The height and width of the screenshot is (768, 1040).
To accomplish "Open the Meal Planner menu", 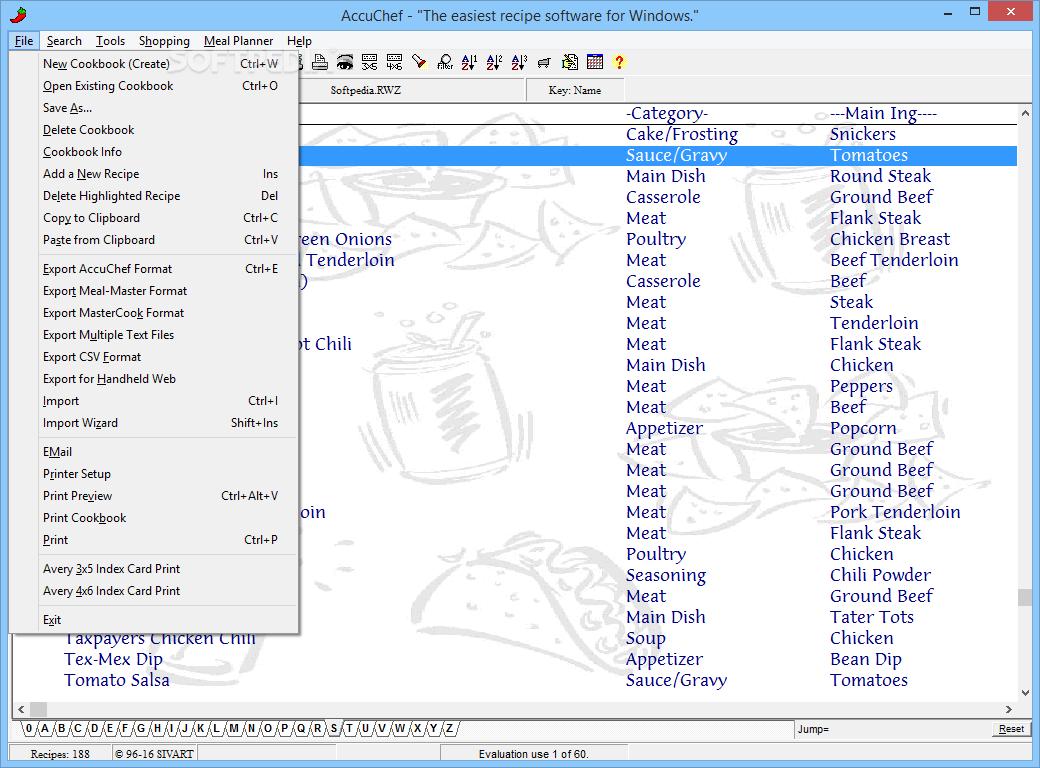I will [x=238, y=40].
